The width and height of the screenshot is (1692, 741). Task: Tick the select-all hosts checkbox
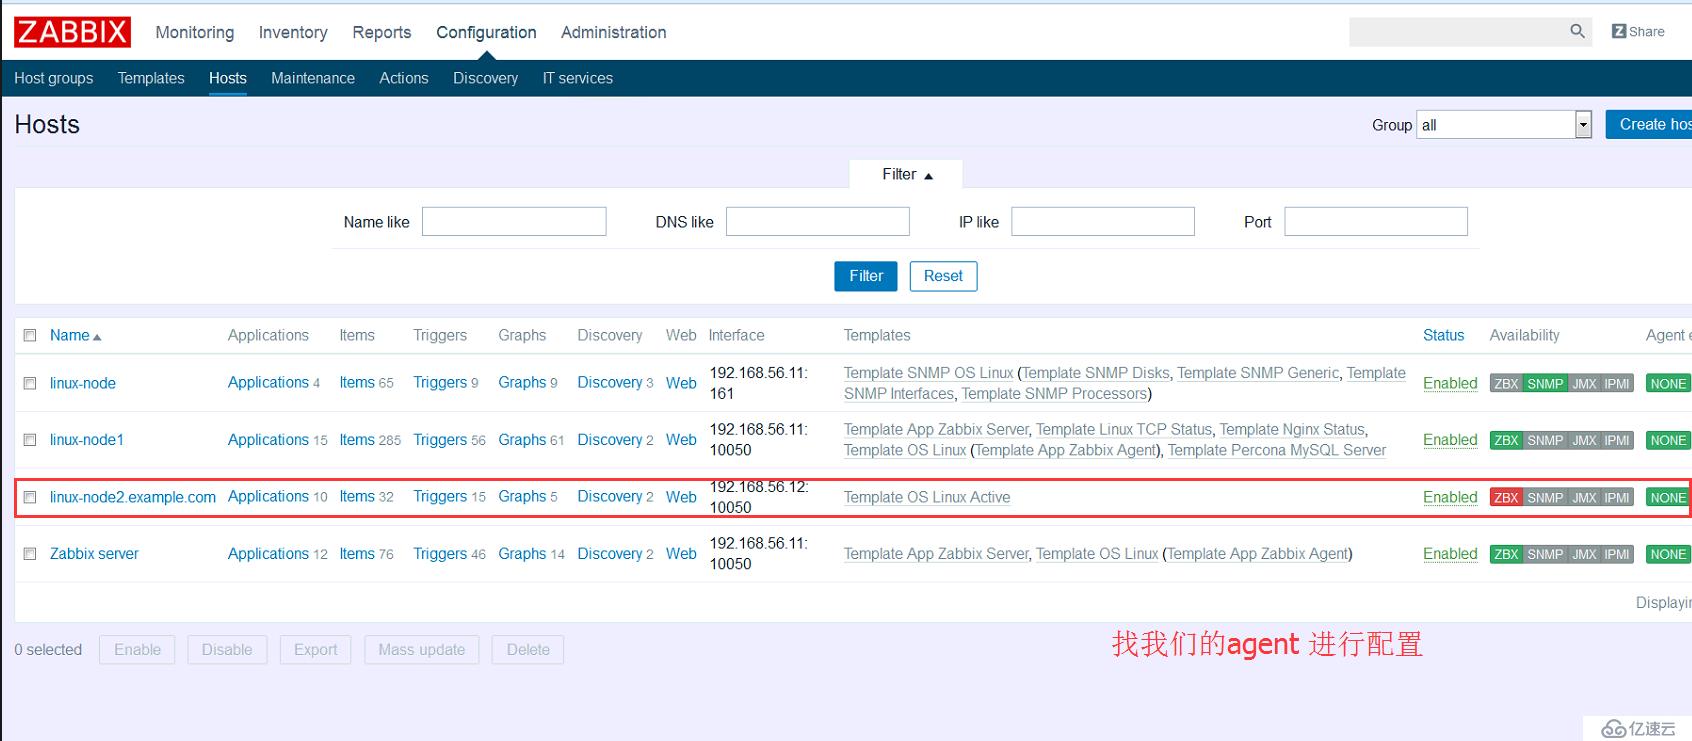tap(30, 335)
